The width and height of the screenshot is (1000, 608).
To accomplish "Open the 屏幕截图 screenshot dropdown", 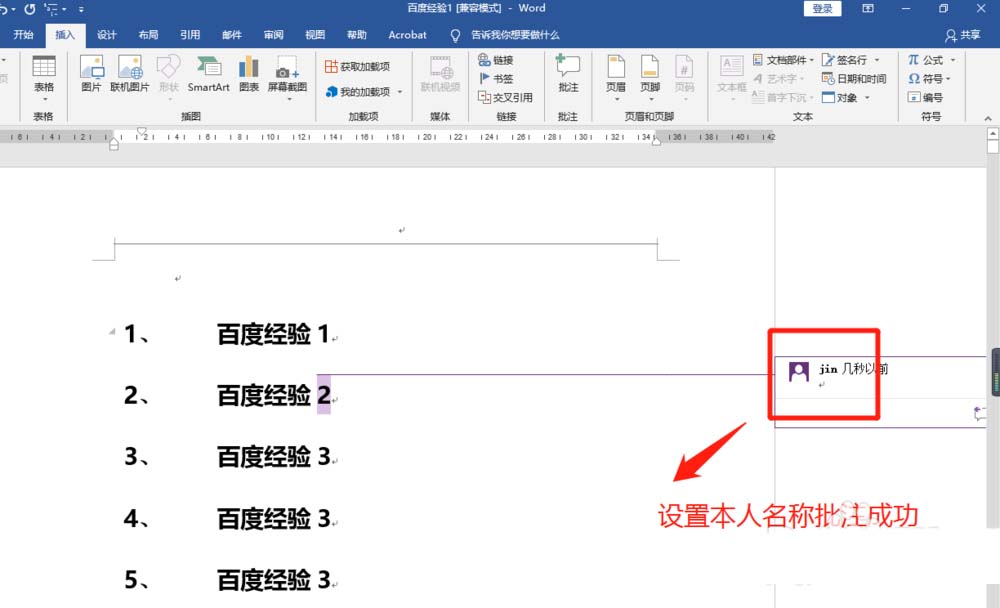I will click(x=287, y=99).
